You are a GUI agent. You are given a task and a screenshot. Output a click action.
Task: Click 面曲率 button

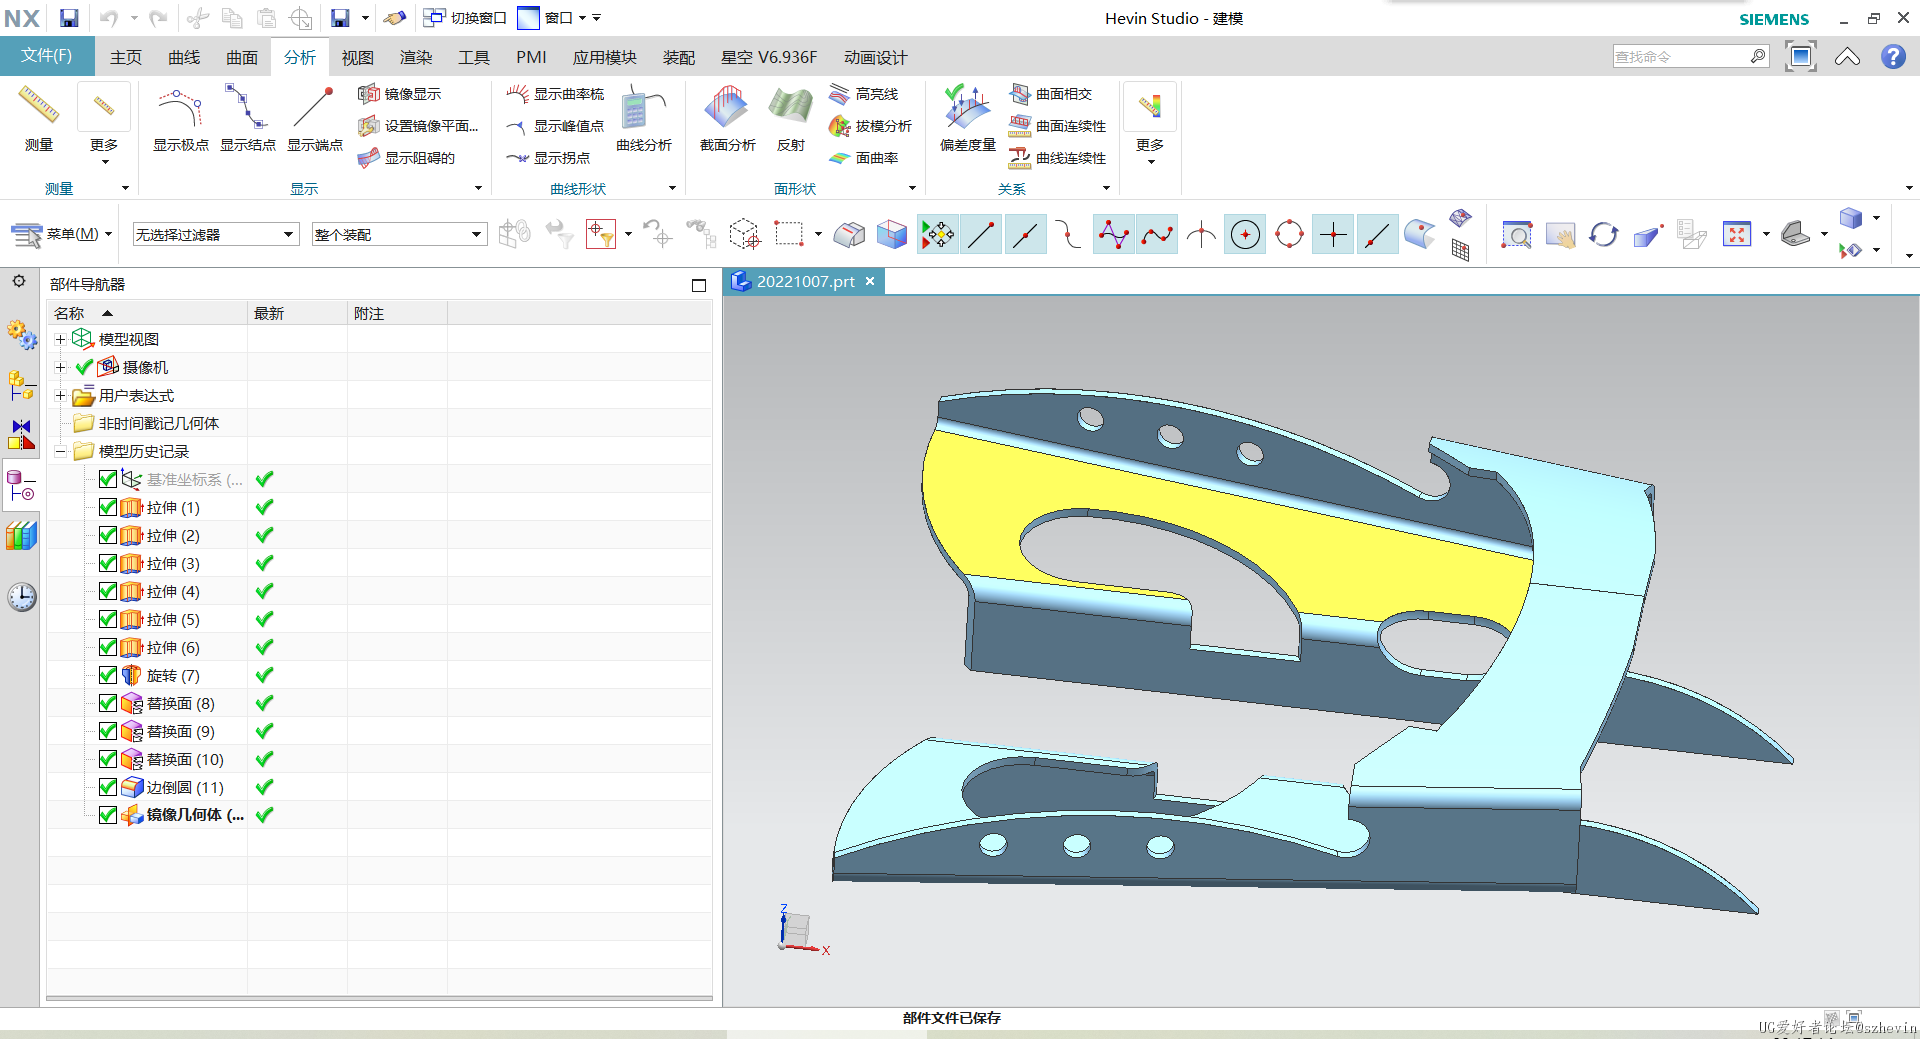[864, 158]
